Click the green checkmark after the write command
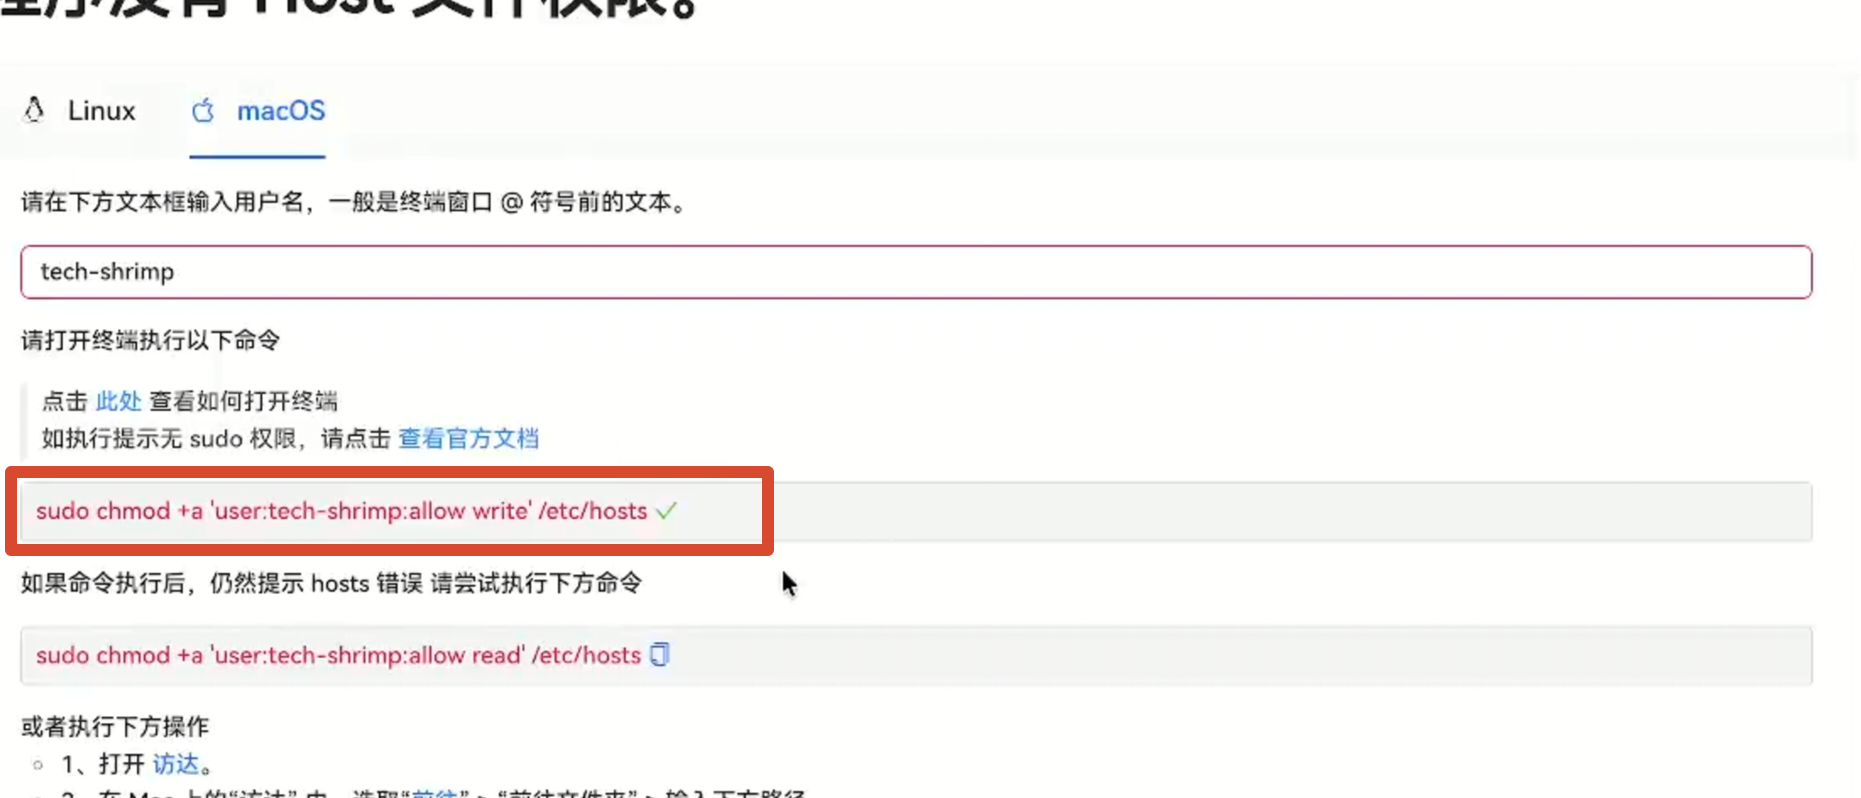This screenshot has width=1861, height=798. pyautogui.click(x=666, y=511)
